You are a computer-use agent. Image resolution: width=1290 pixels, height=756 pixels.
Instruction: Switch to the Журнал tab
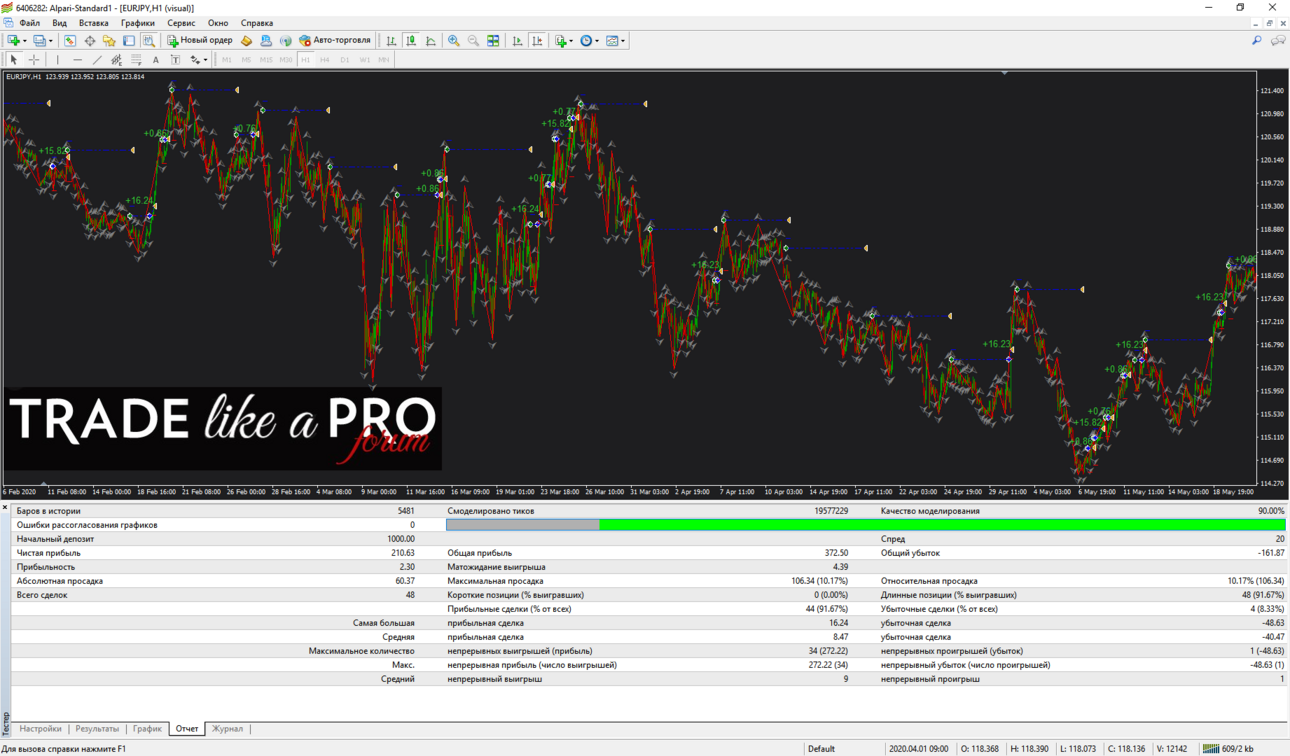pyautogui.click(x=227, y=729)
